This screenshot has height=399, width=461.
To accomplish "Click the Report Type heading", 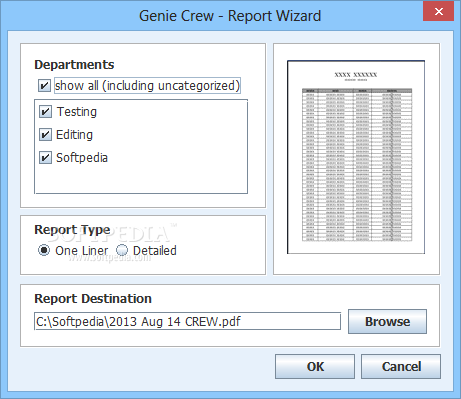I will coord(72,230).
